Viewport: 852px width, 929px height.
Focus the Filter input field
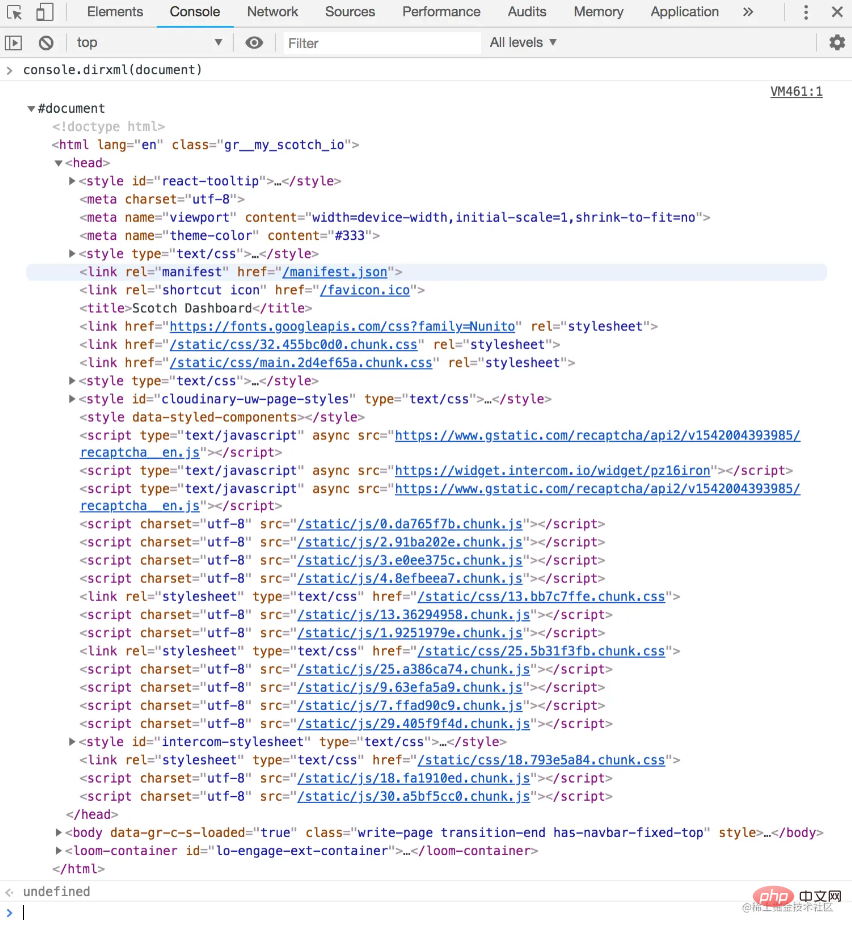[382, 43]
